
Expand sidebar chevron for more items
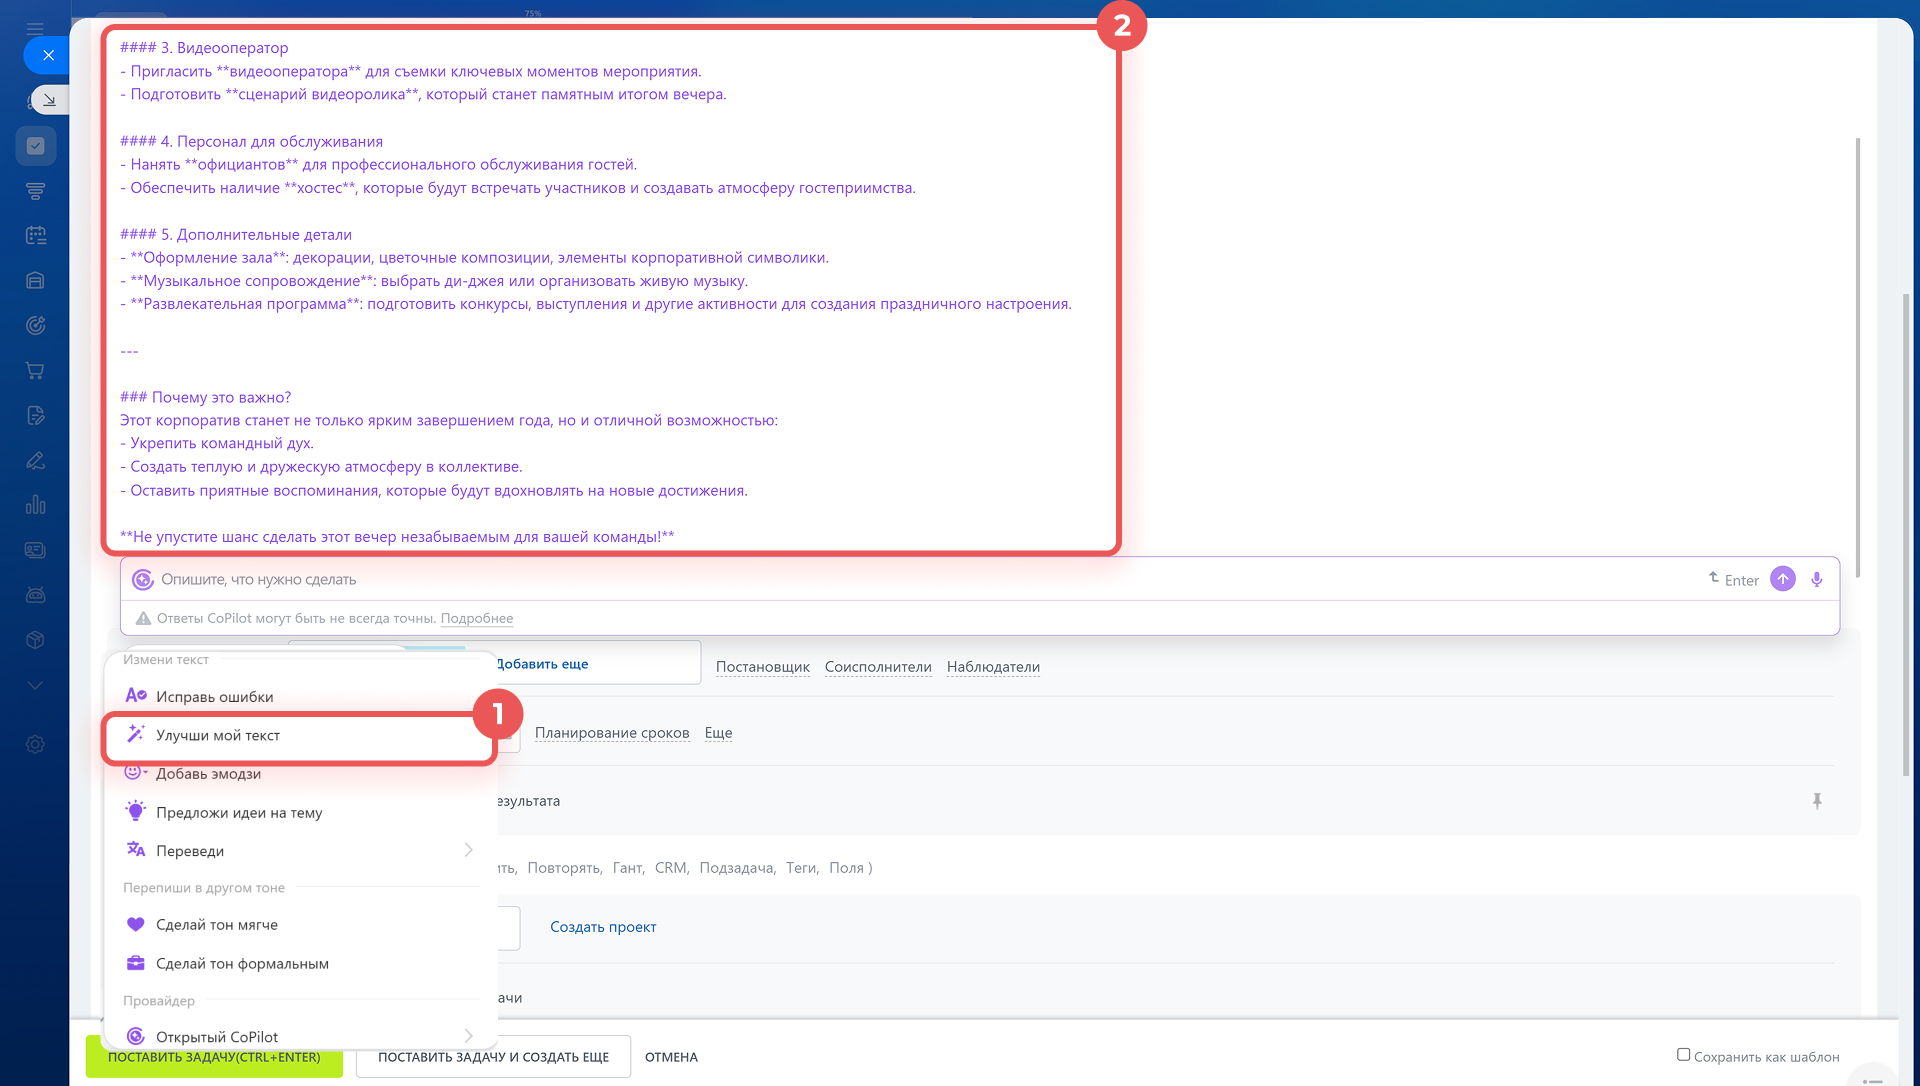coord(36,686)
